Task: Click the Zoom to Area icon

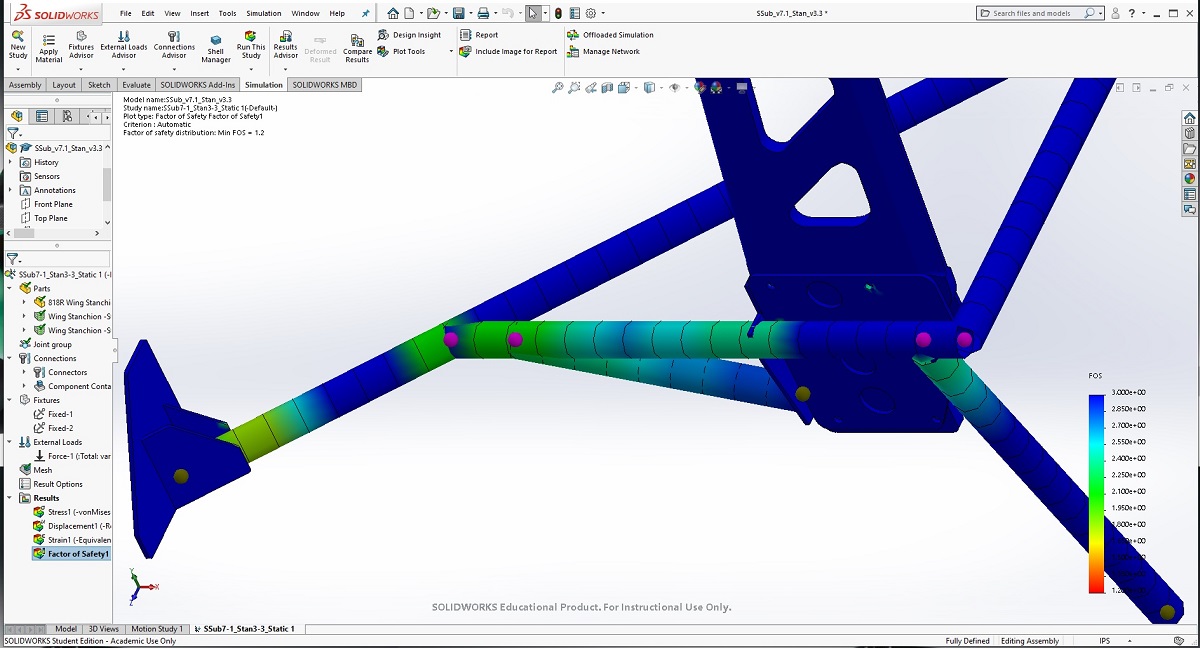Action: point(575,88)
